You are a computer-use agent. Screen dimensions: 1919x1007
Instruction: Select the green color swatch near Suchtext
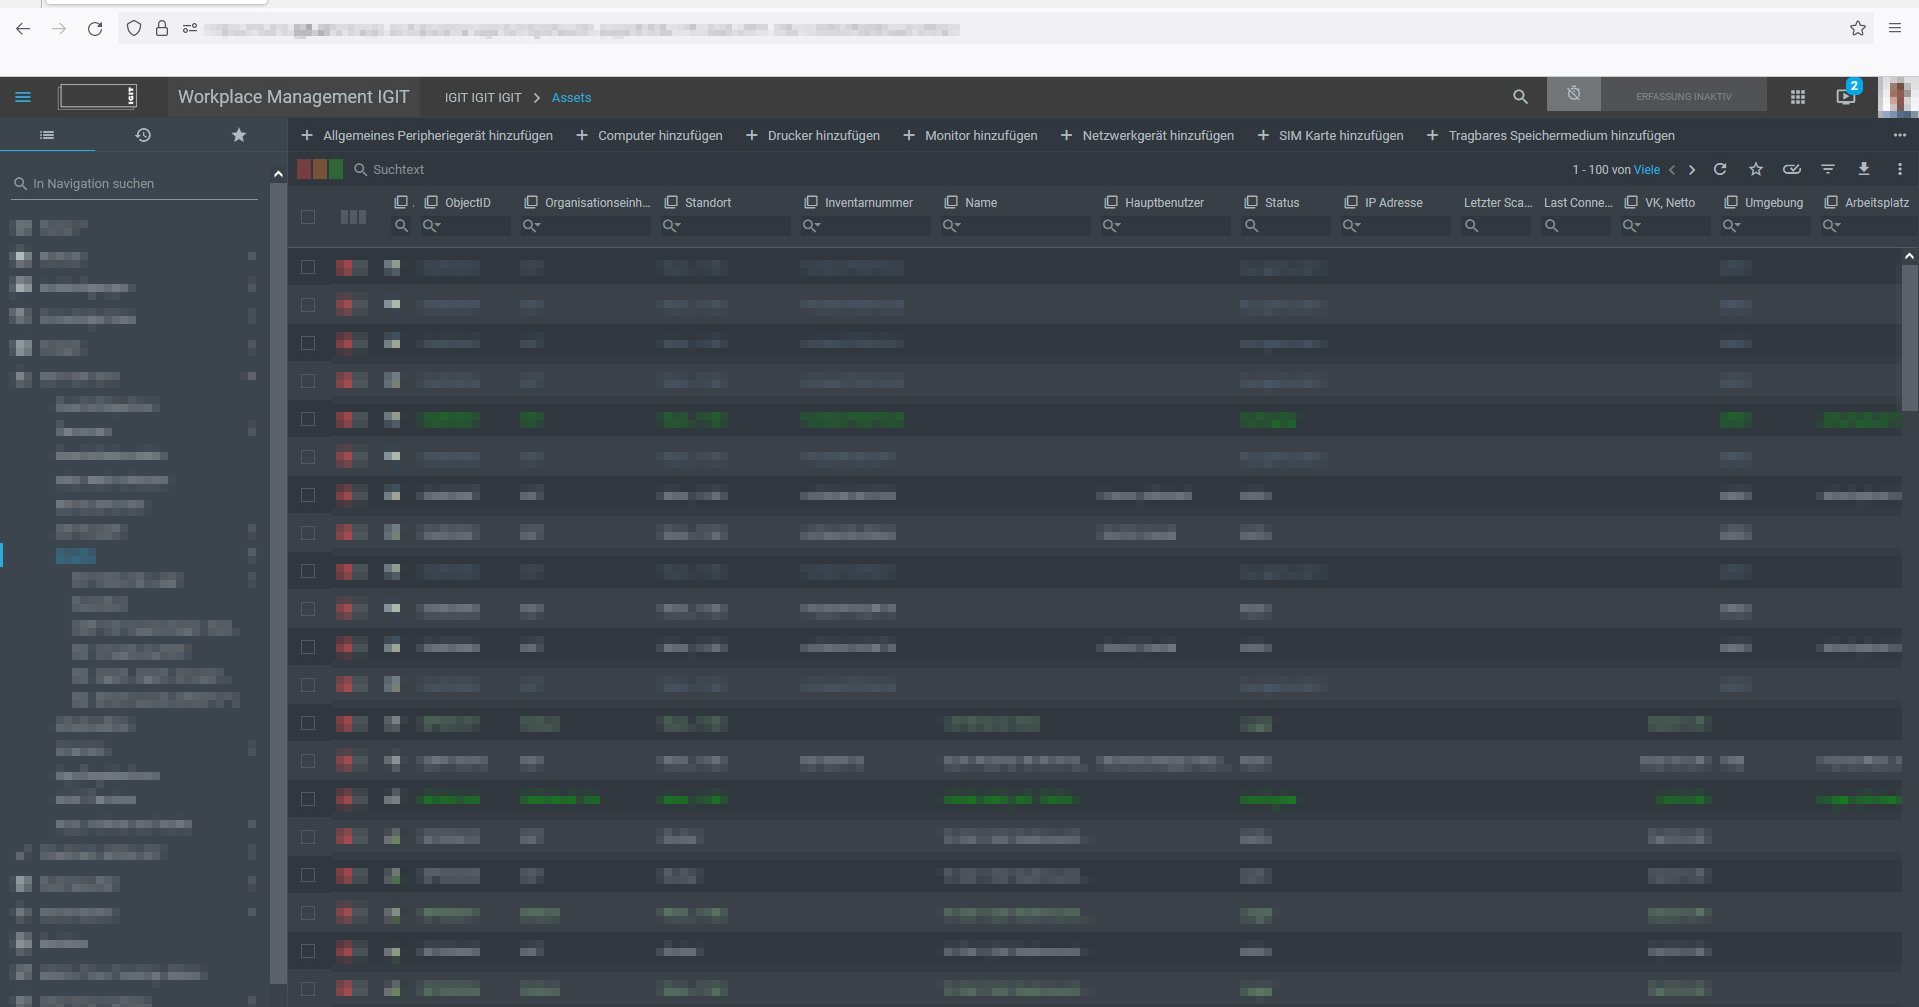(x=335, y=169)
